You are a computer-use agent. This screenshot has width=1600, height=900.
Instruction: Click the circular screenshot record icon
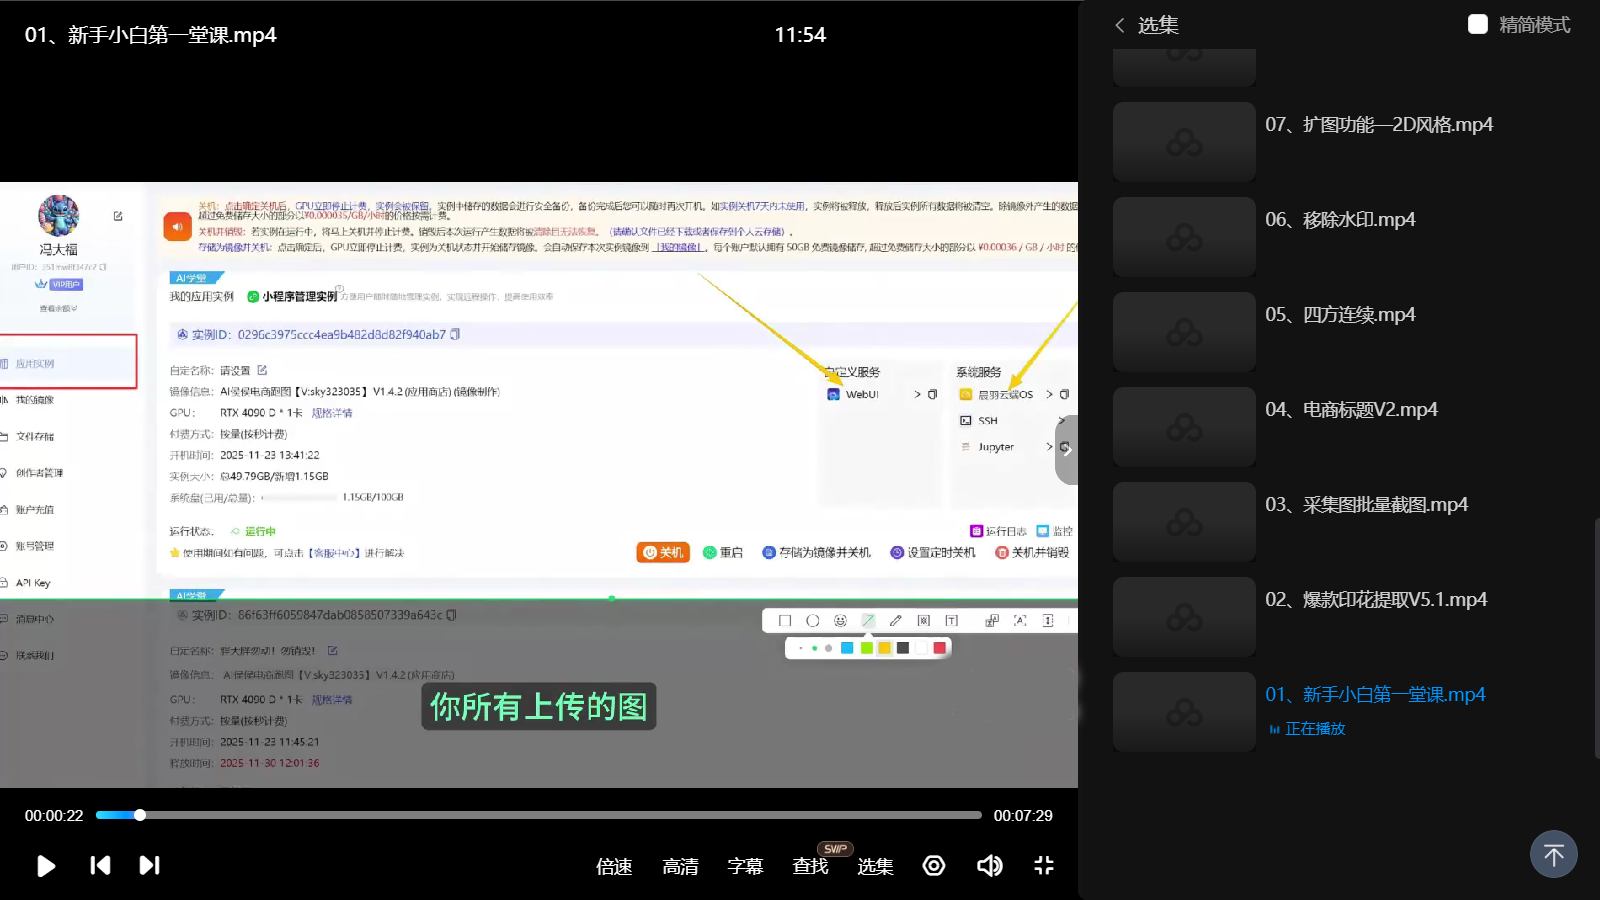pos(934,866)
